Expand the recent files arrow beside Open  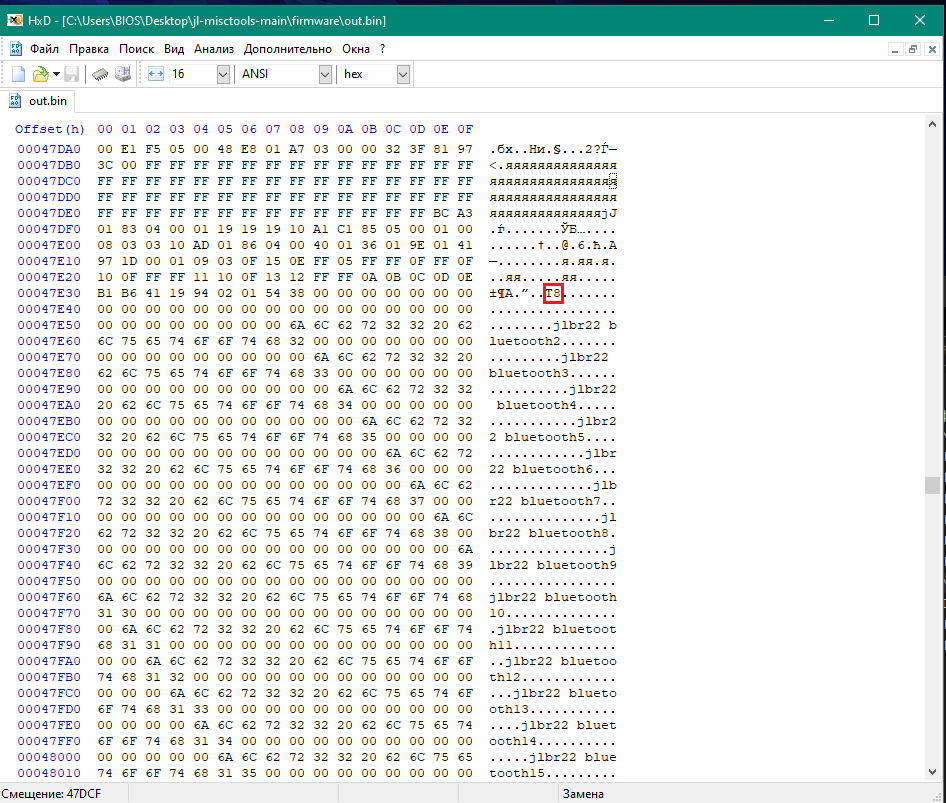56,74
